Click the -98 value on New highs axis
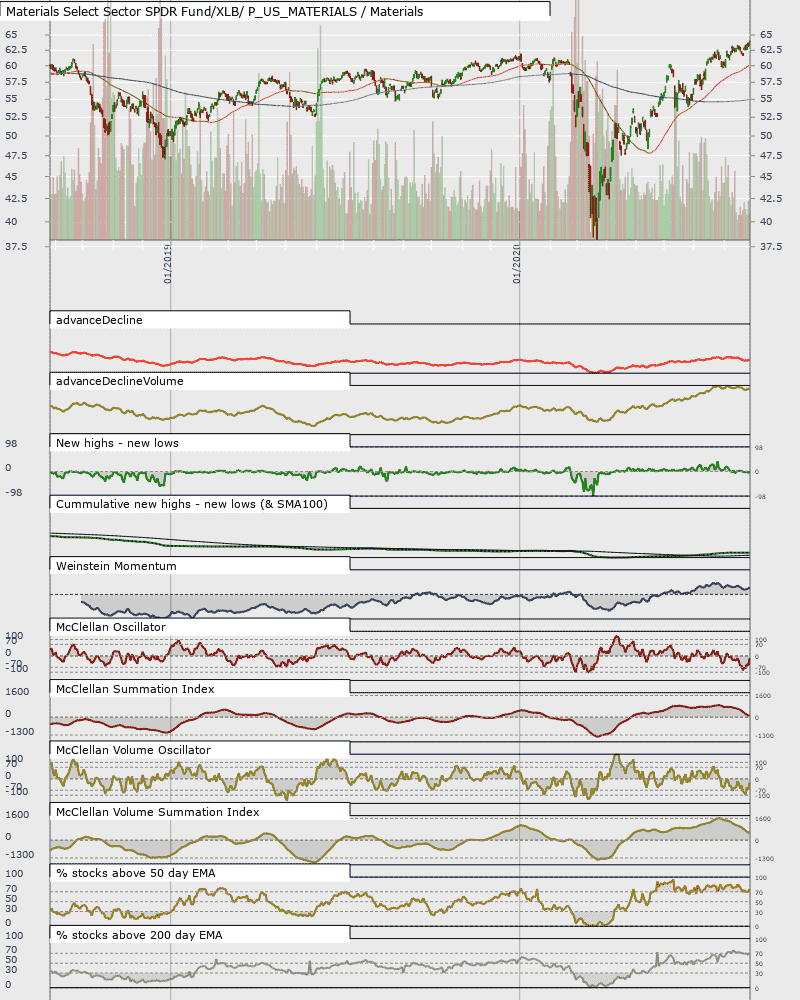The height and width of the screenshot is (1000, 800). coord(13,492)
